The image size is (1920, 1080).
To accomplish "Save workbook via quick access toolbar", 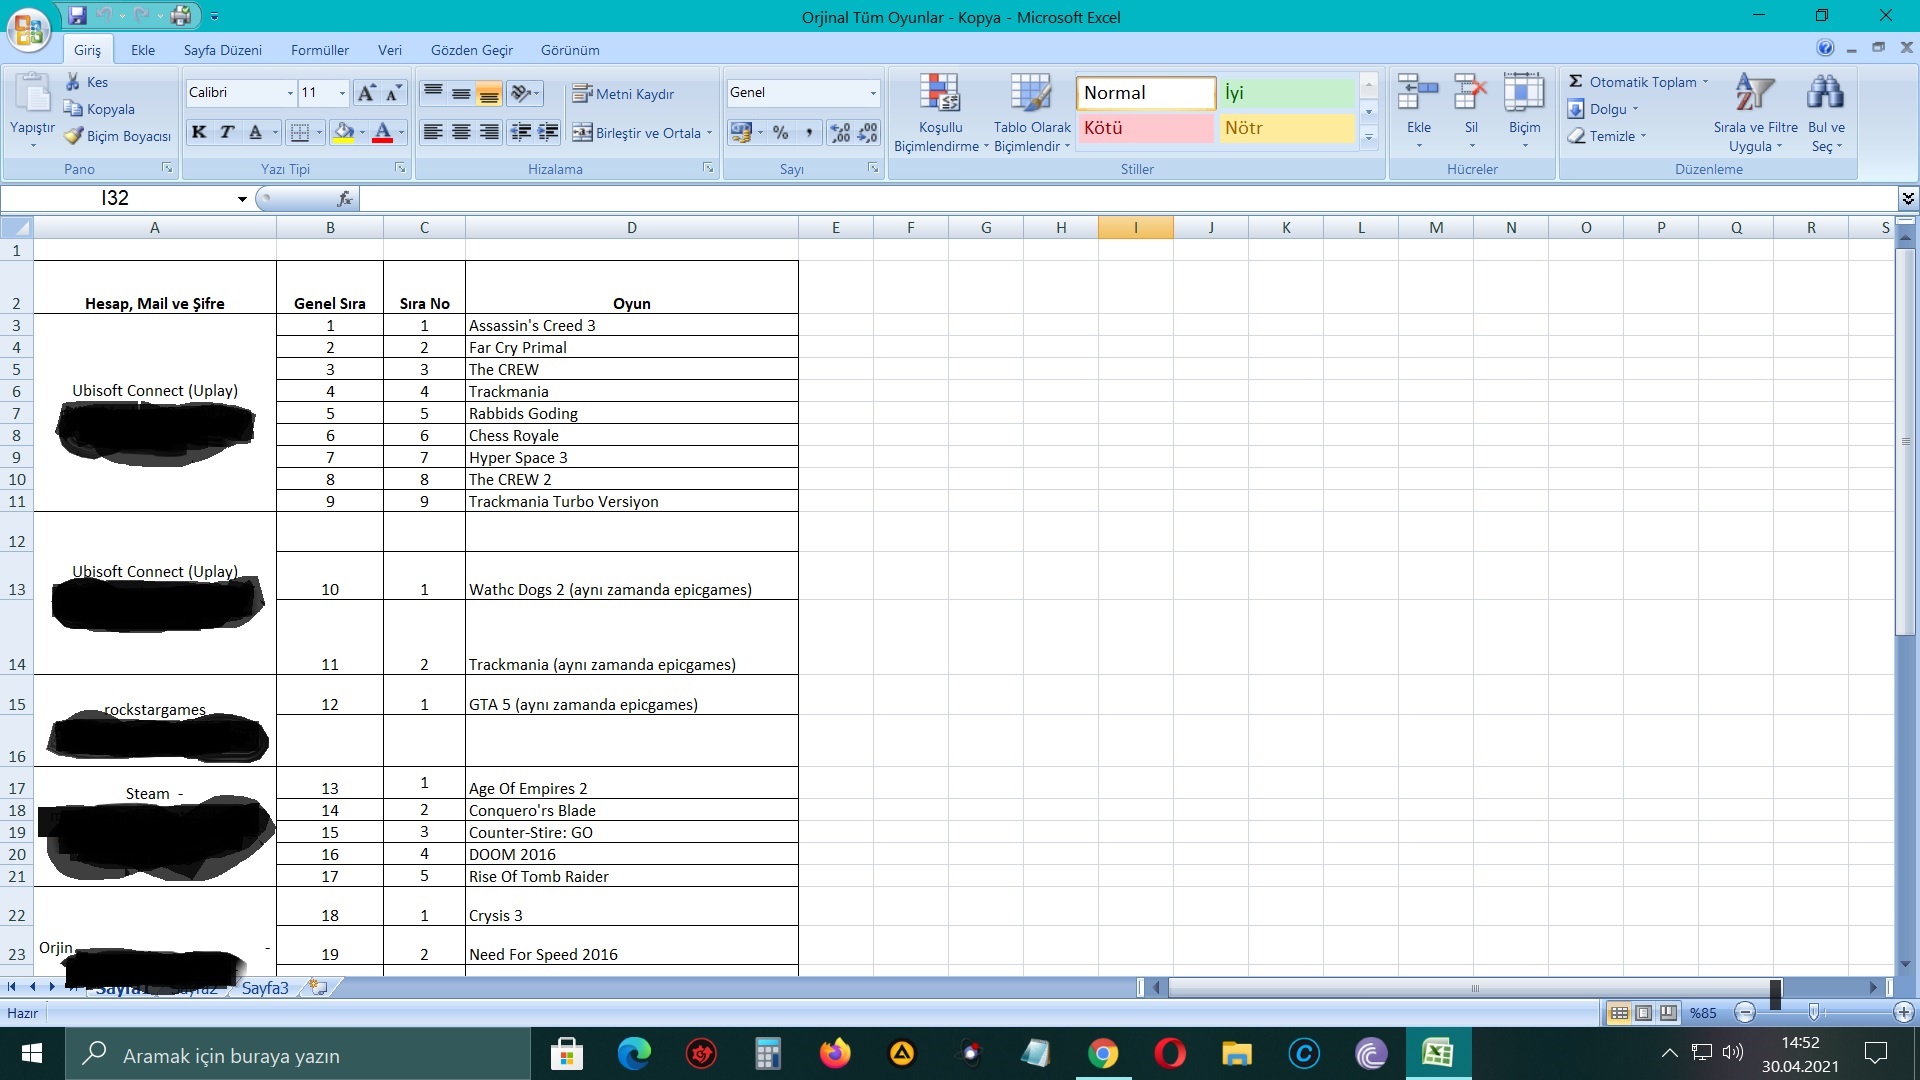I will [77, 16].
